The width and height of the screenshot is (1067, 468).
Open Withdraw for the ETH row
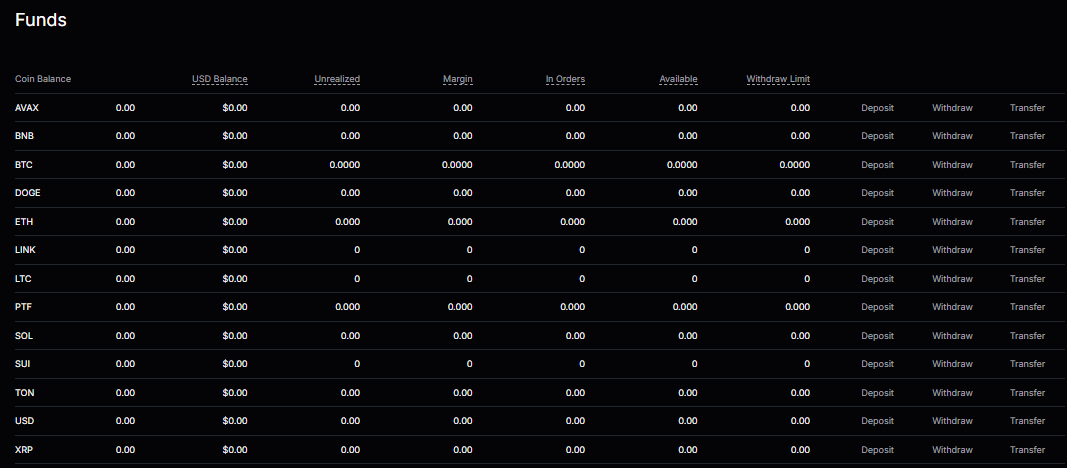[x=952, y=222]
